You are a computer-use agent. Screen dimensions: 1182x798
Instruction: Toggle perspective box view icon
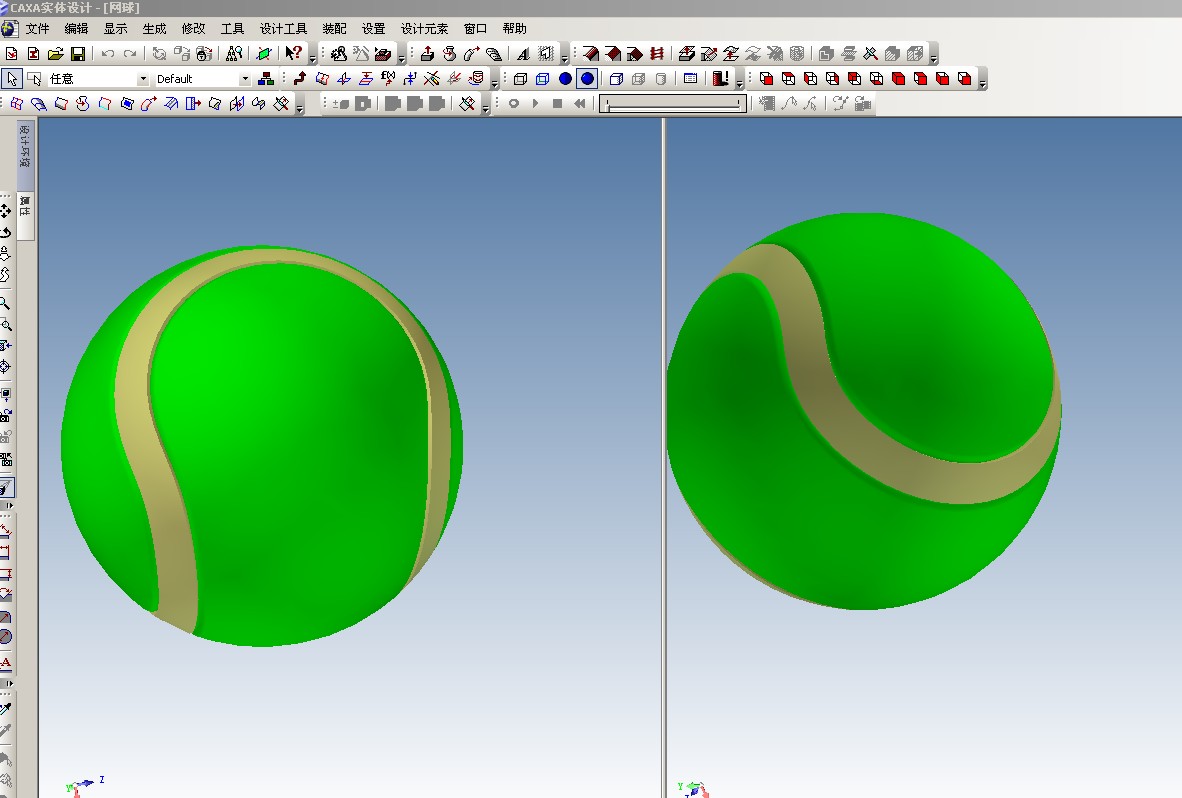point(616,78)
